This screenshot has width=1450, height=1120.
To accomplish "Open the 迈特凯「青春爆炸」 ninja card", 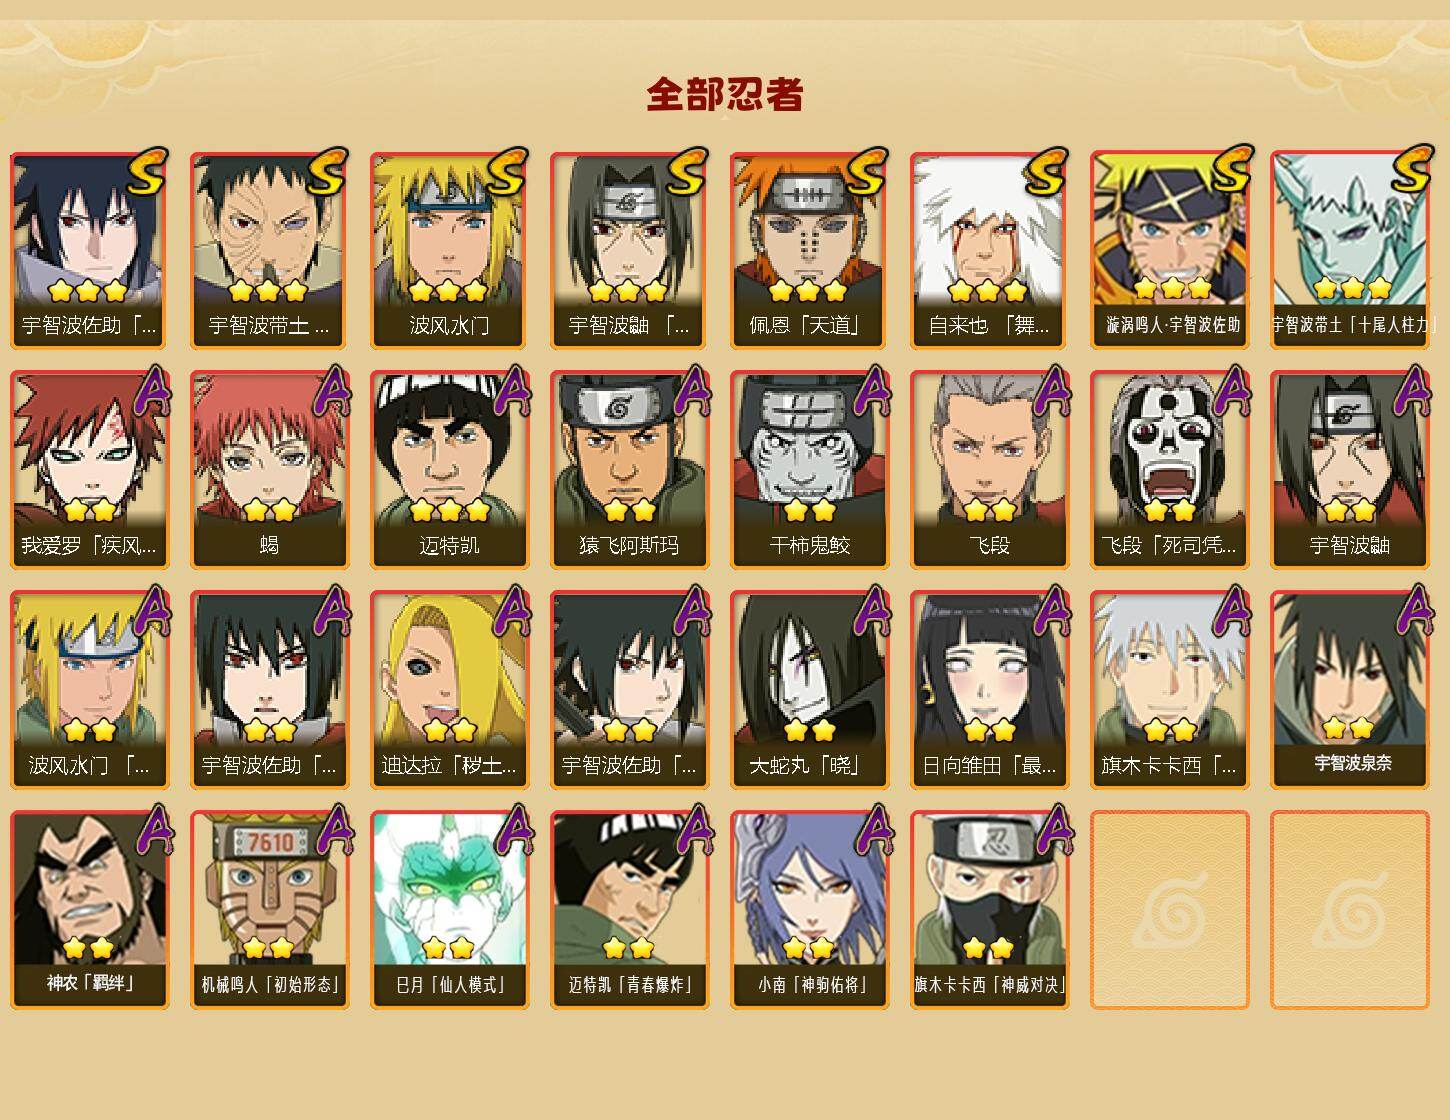I will 629,910.
